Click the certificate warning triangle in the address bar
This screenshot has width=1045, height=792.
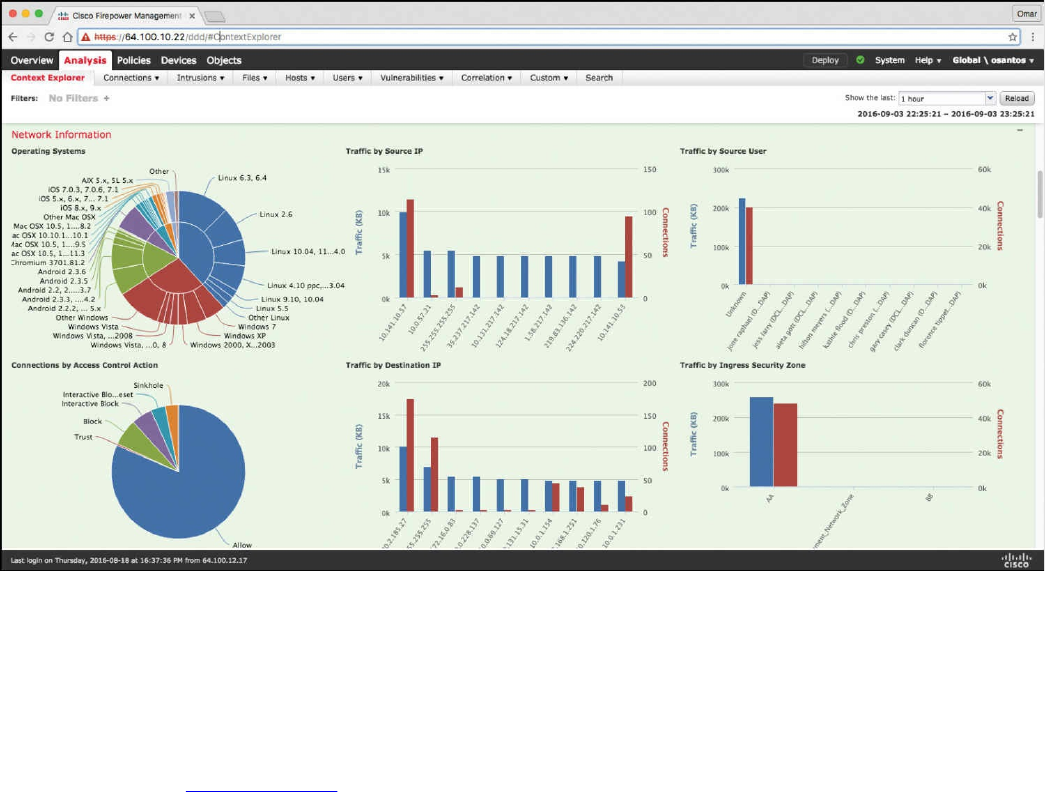tap(85, 37)
